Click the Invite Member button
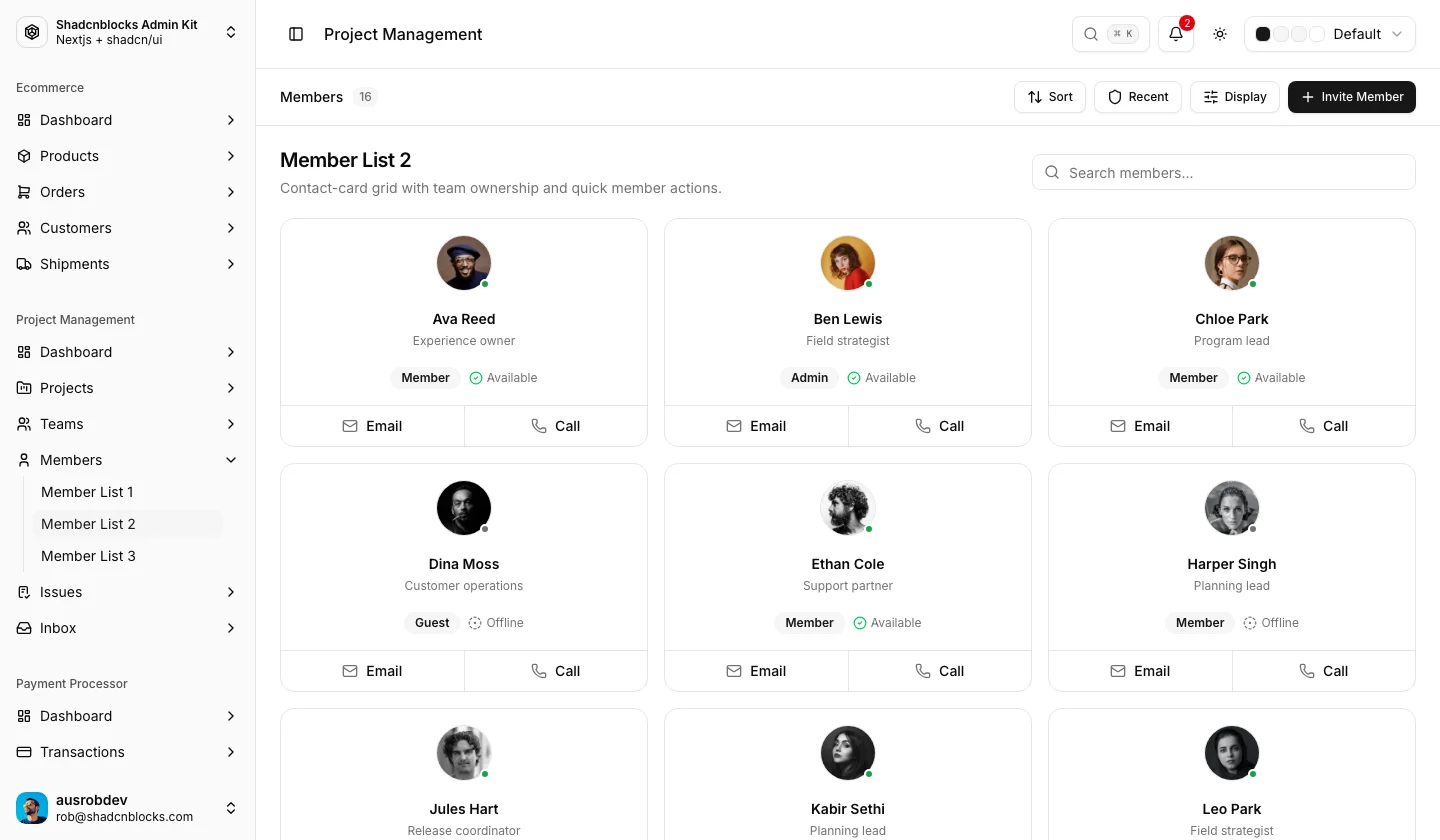Viewport: 1440px width, 840px height. 1352,97
